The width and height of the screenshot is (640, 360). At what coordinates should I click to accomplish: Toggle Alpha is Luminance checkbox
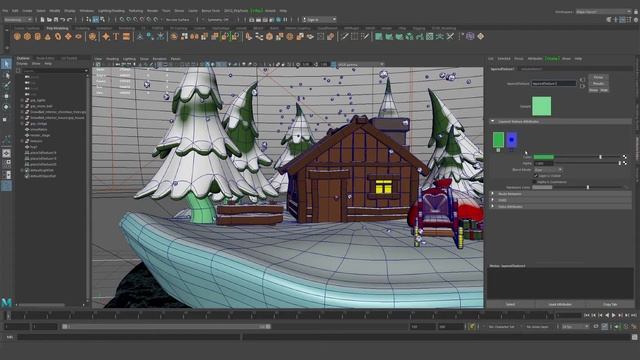pyautogui.click(x=536, y=182)
